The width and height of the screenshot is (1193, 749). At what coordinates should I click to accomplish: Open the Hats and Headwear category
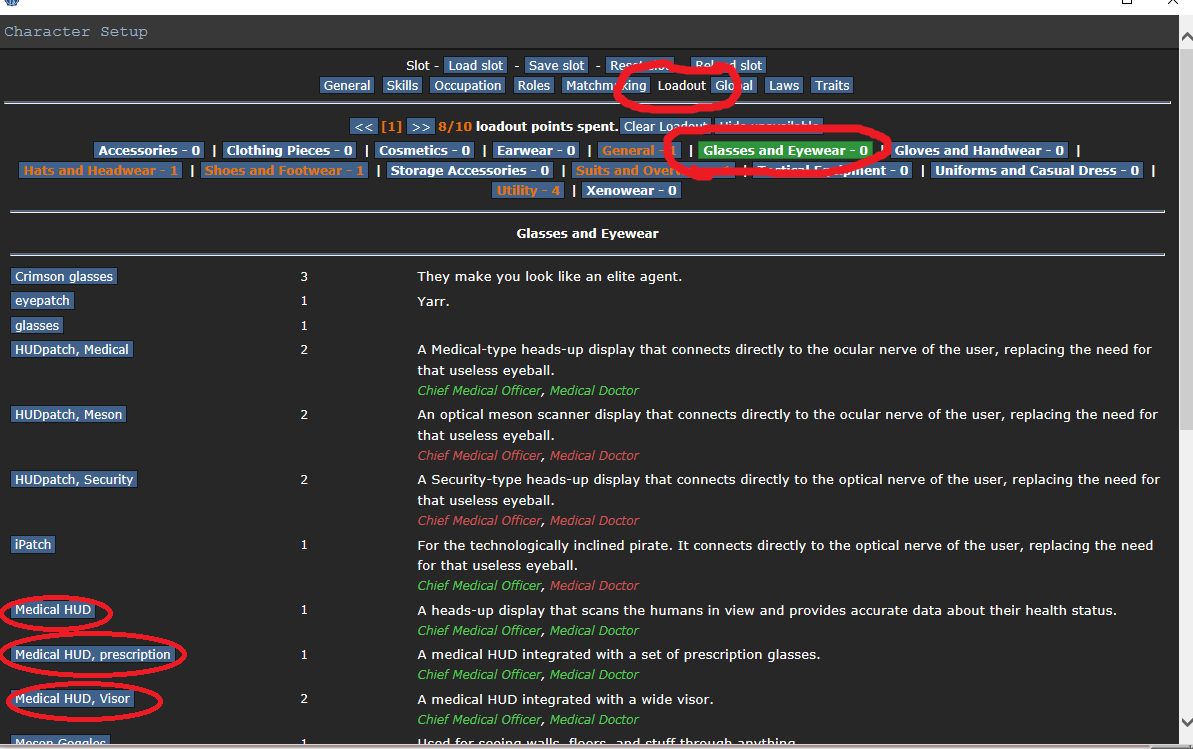click(100, 171)
